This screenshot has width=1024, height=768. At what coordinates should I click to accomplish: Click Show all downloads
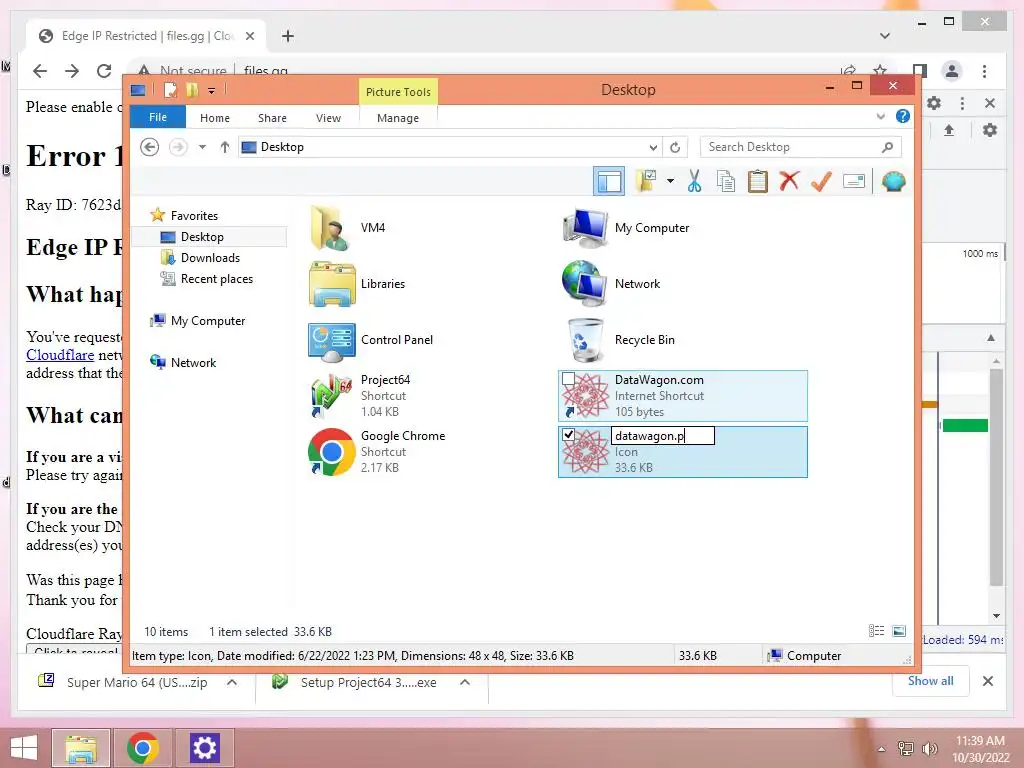click(931, 681)
